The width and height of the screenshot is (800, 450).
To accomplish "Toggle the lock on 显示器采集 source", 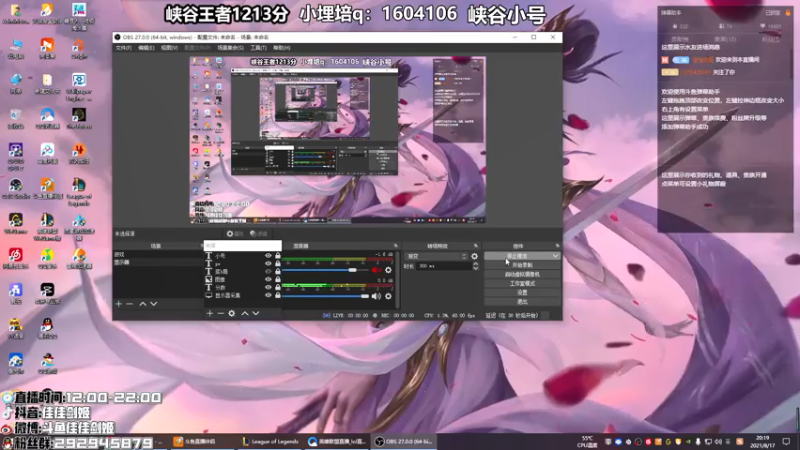I will tap(278, 295).
